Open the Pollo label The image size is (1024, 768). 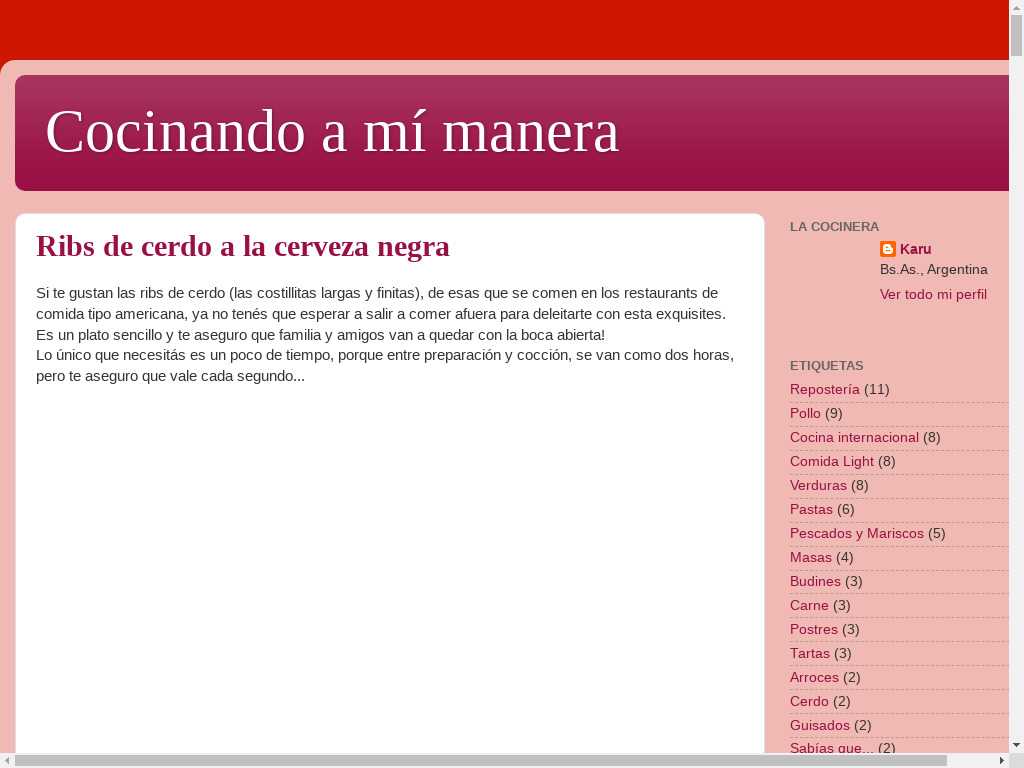coord(805,413)
